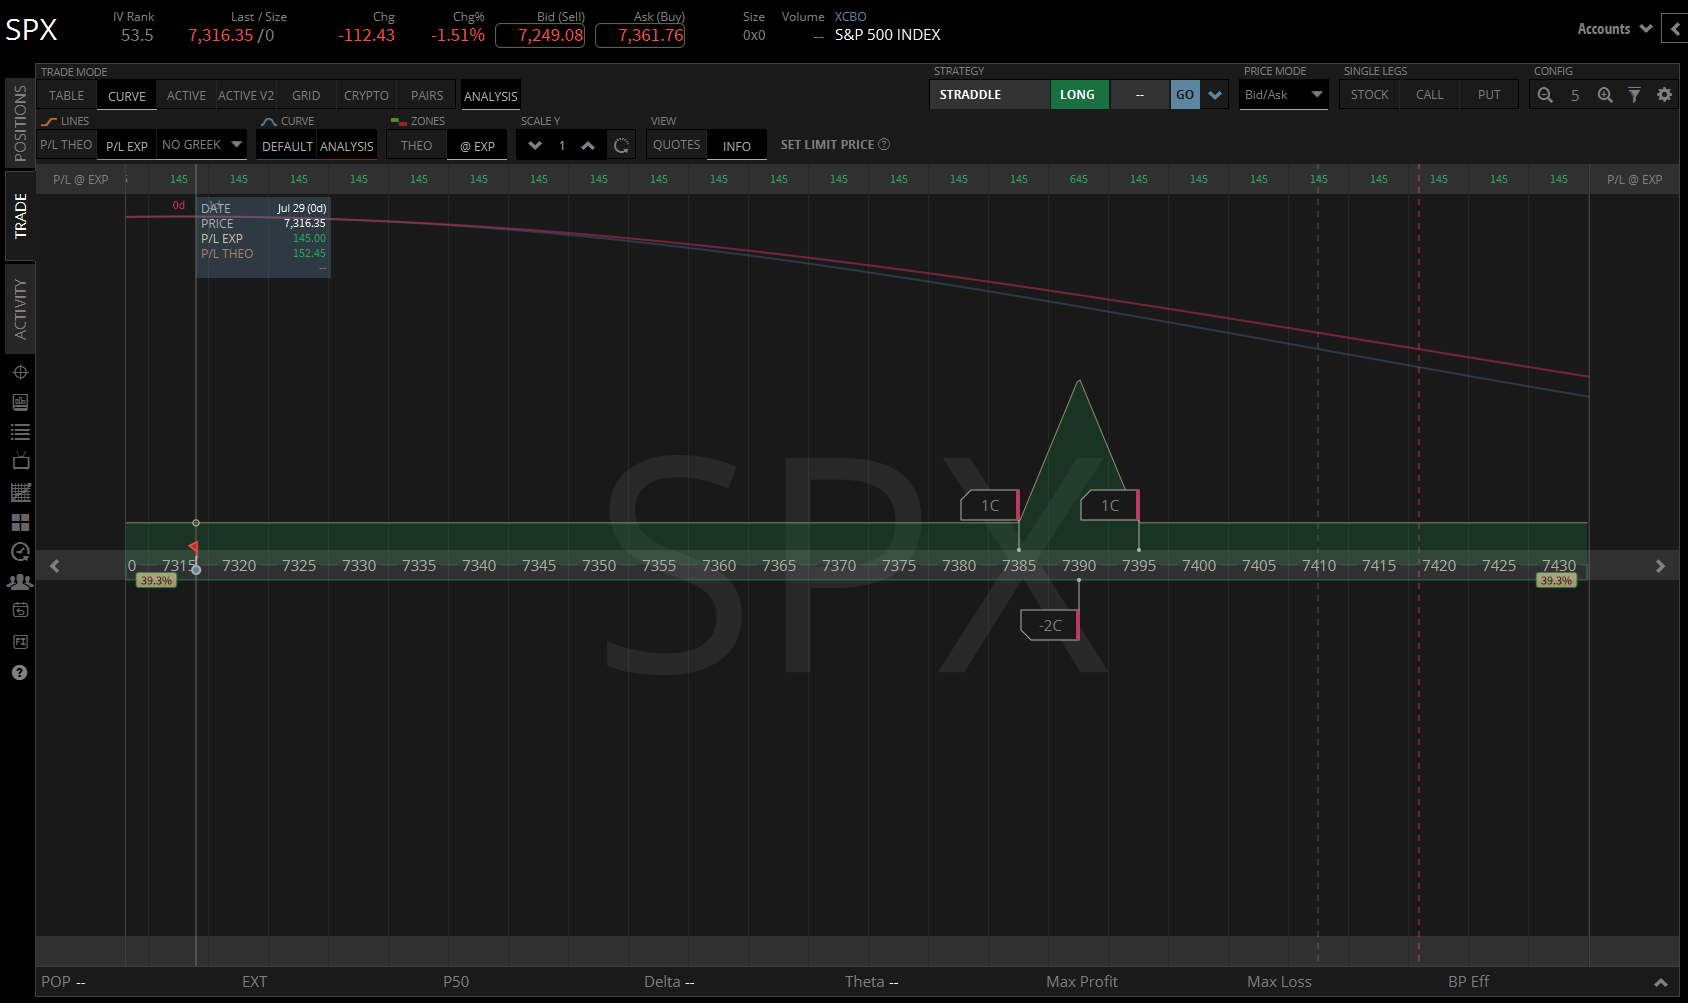The height and width of the screenshot is (1003, 1688).
Task: Open the bar-chart book sidebar icon
Action: tap(20, 402)
